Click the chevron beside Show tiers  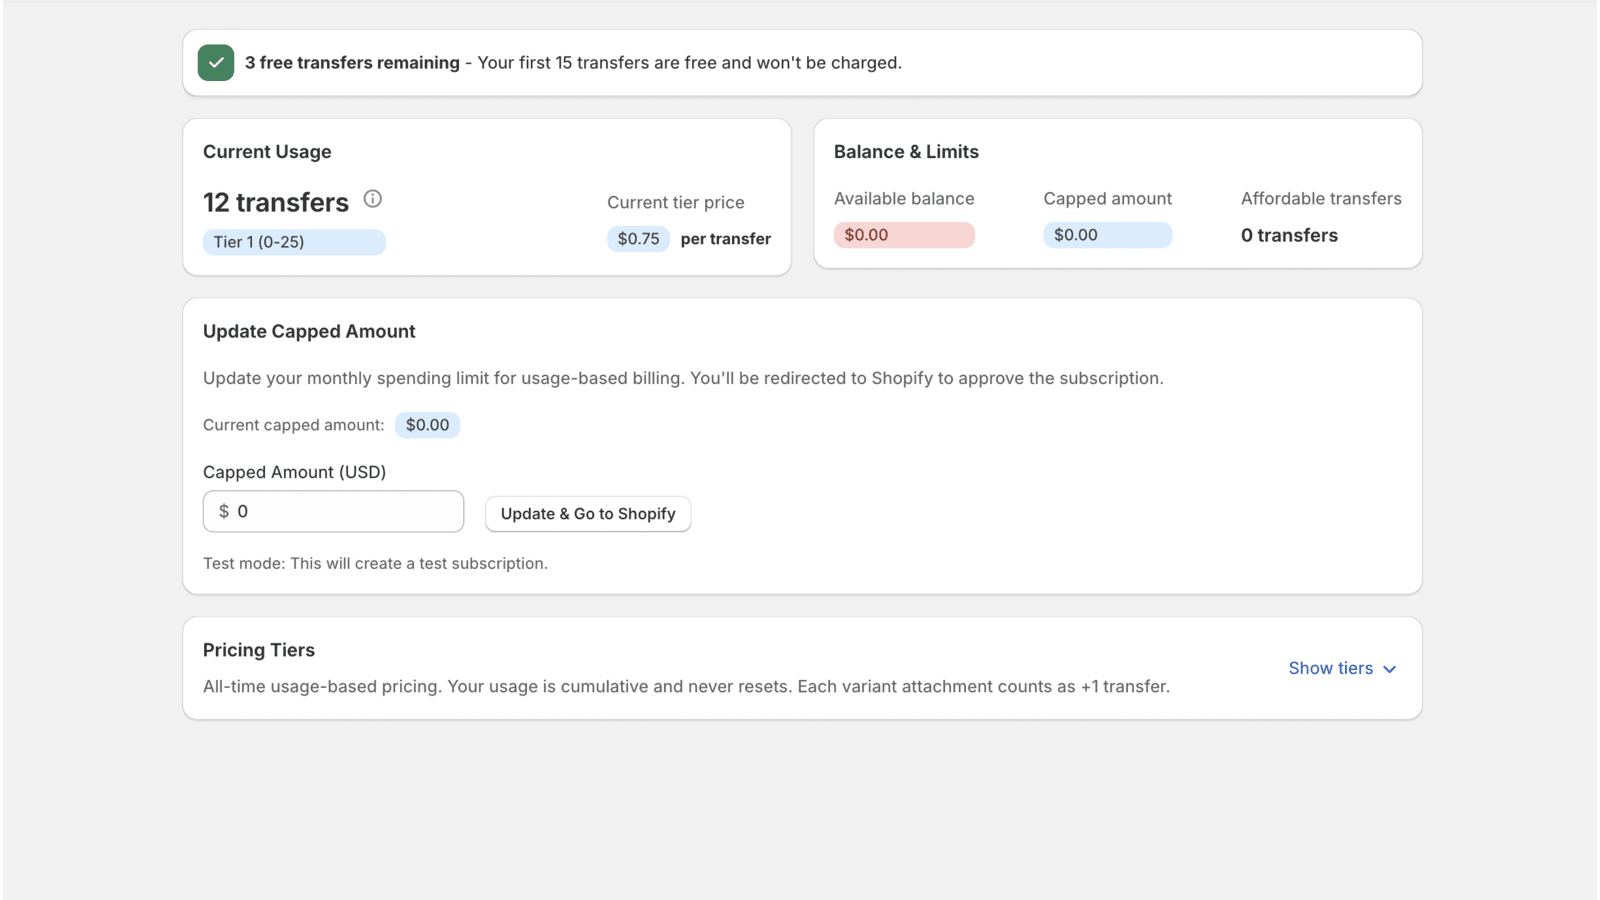(x=1389, y=669)
